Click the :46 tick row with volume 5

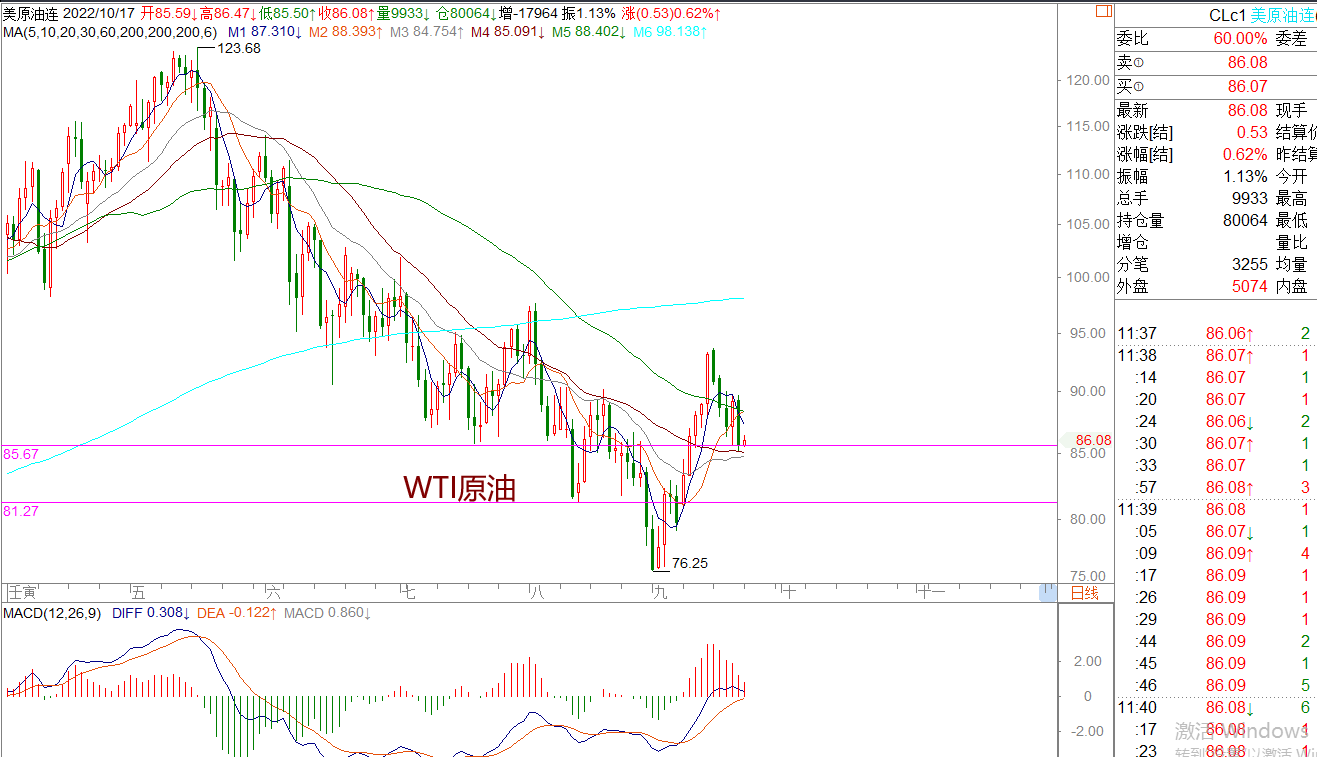(1216, 685)
